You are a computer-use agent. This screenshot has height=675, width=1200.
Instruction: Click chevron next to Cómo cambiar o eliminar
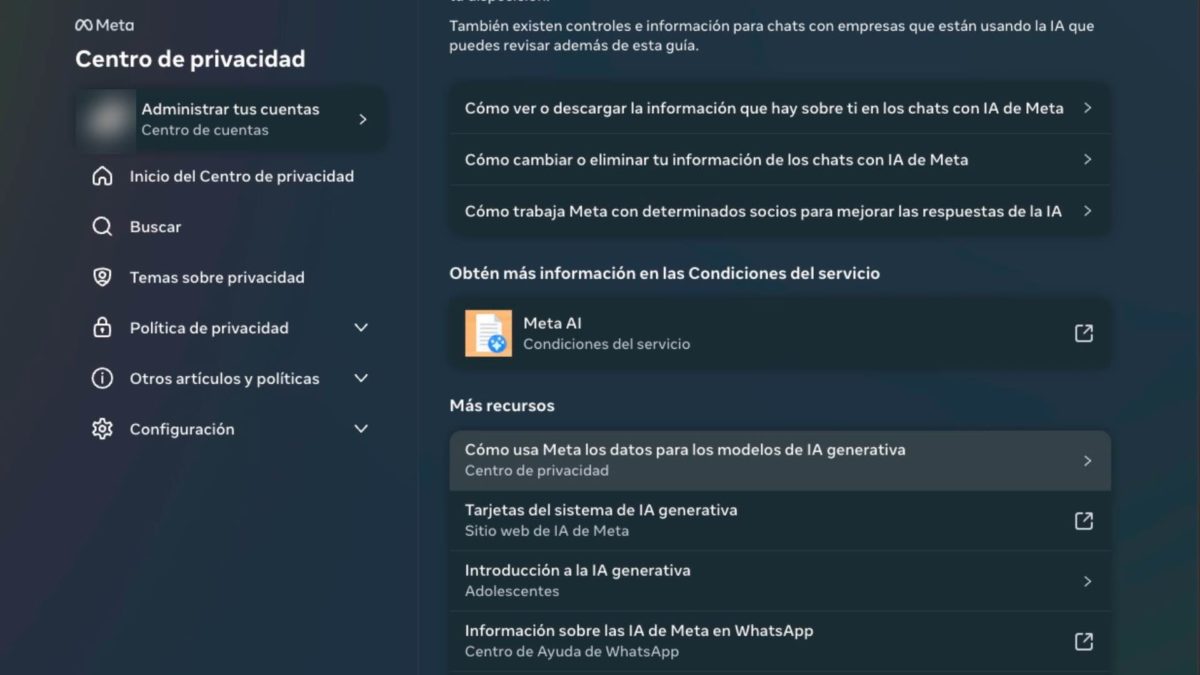[x=1087, y=159]
